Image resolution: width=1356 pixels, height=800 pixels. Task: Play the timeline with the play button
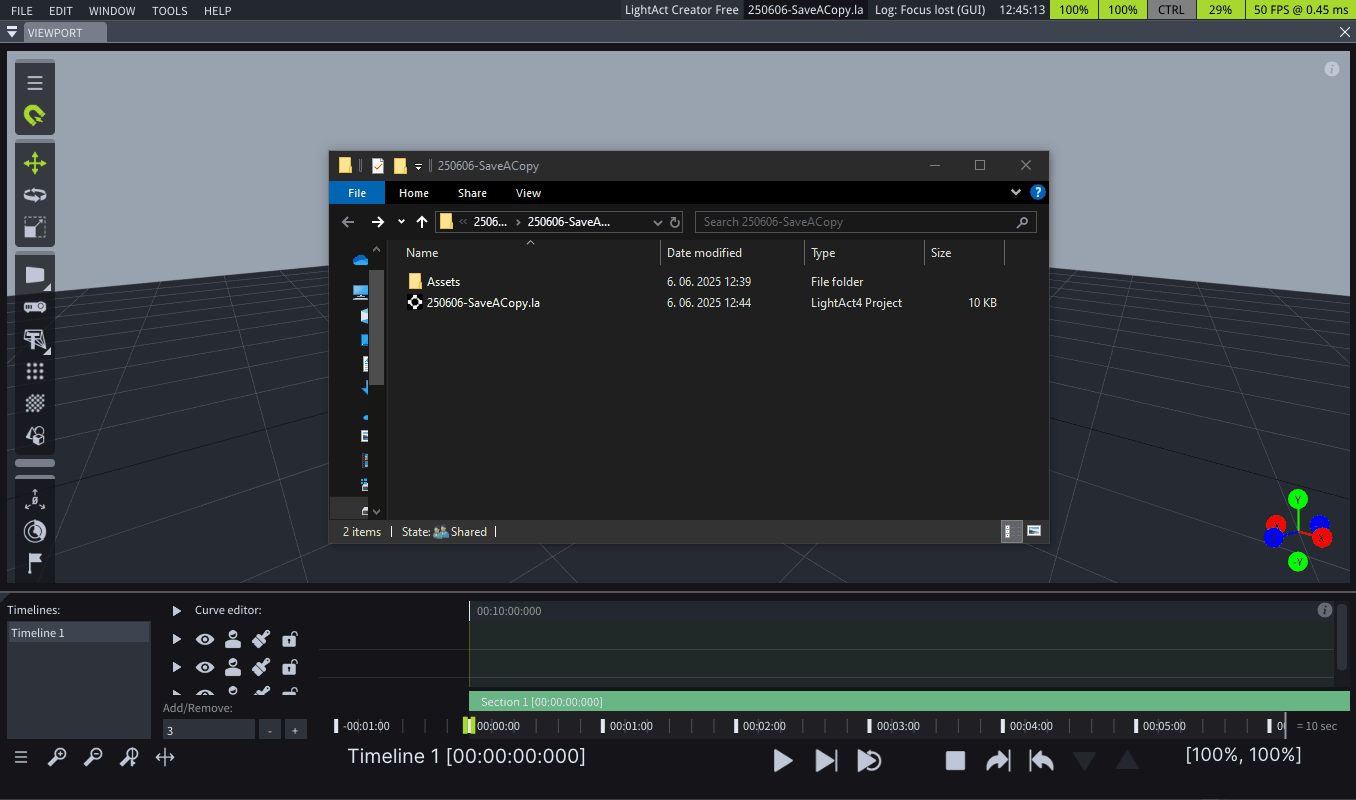click(783, 761)
